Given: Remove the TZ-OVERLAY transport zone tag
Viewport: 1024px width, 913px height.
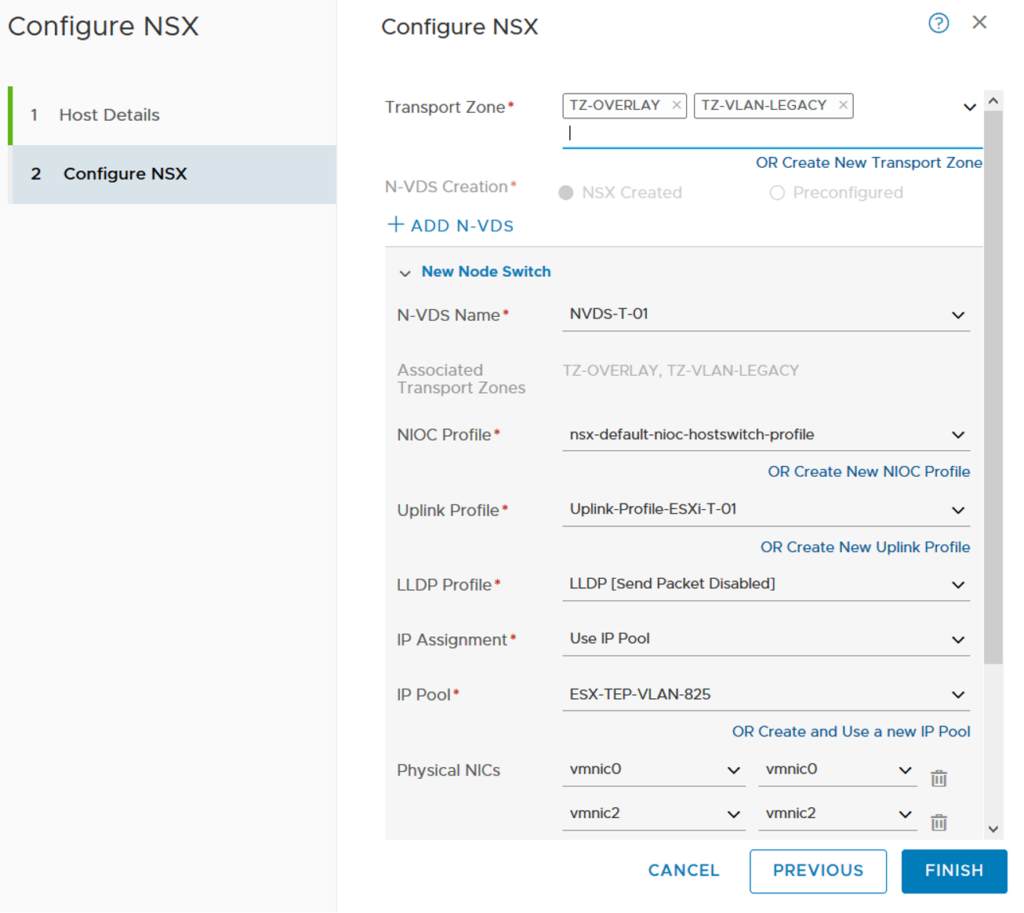Looking at the screenshot, I should click(677, 105).
